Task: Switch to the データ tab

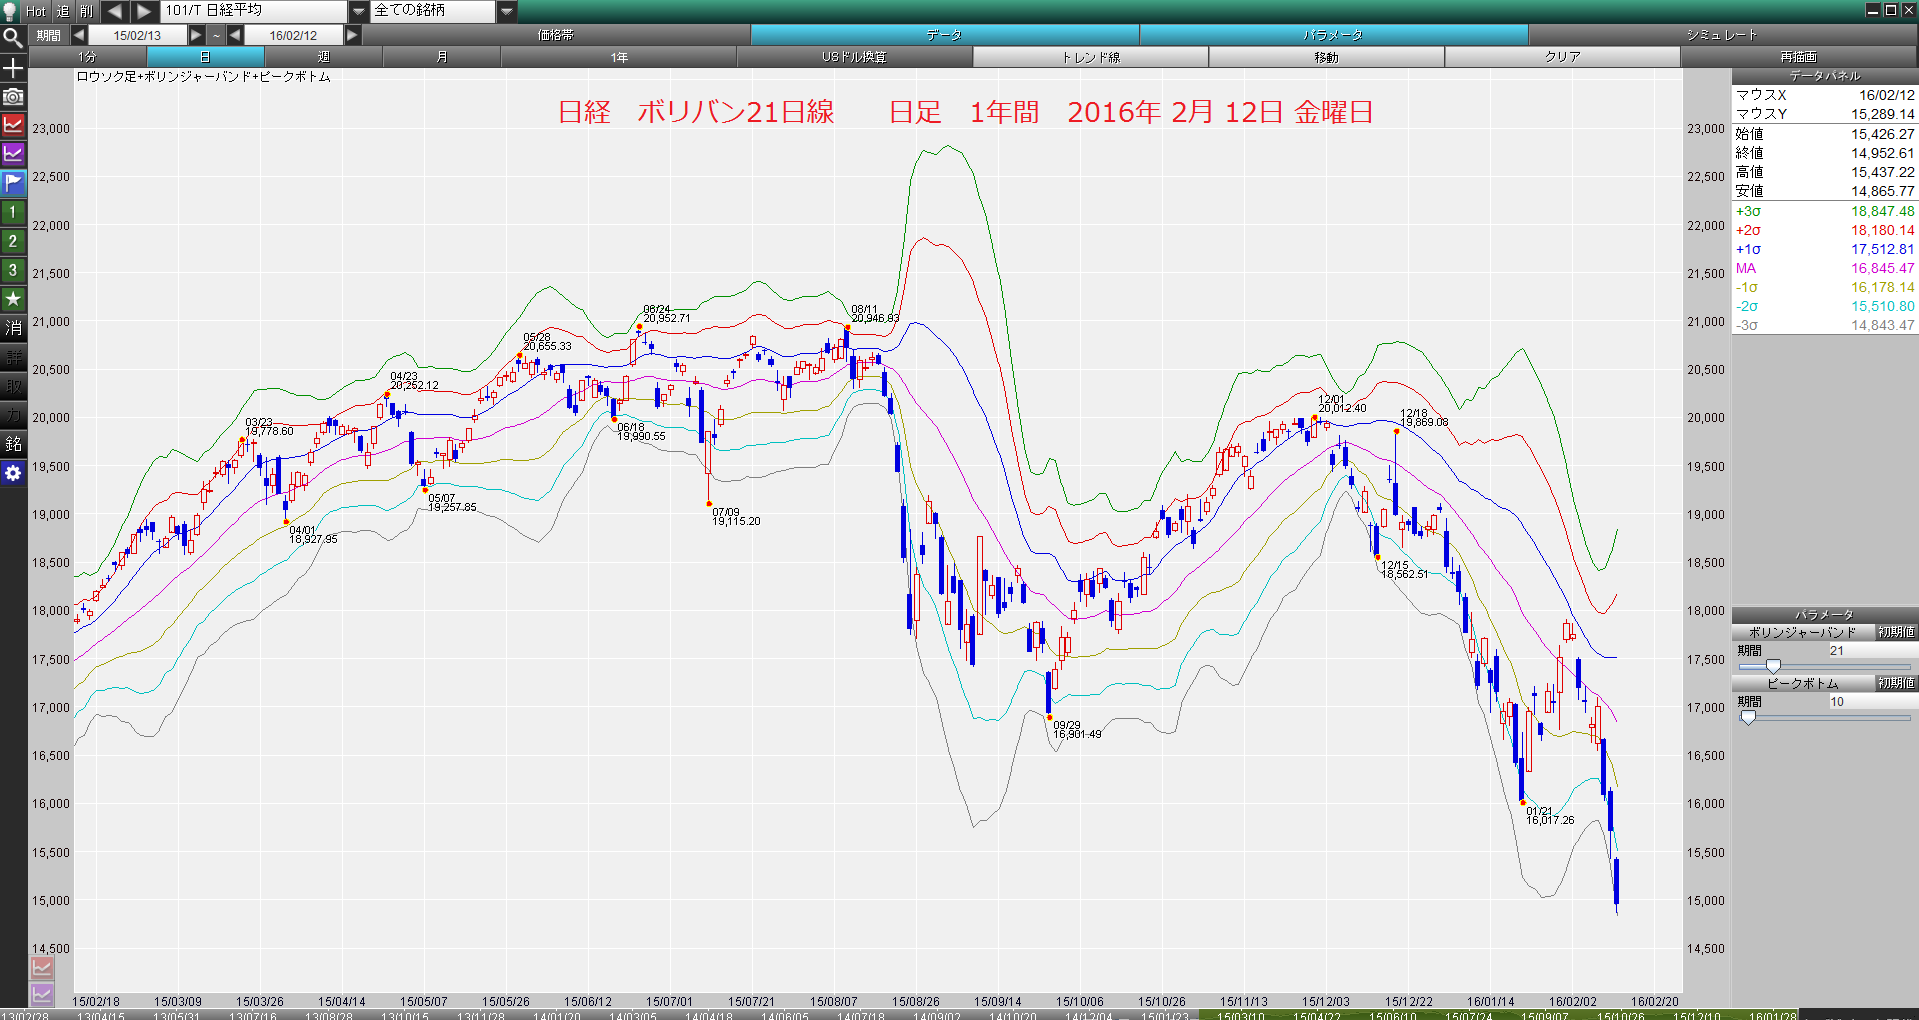Action: pyautogui.click(x=944, y=35)
